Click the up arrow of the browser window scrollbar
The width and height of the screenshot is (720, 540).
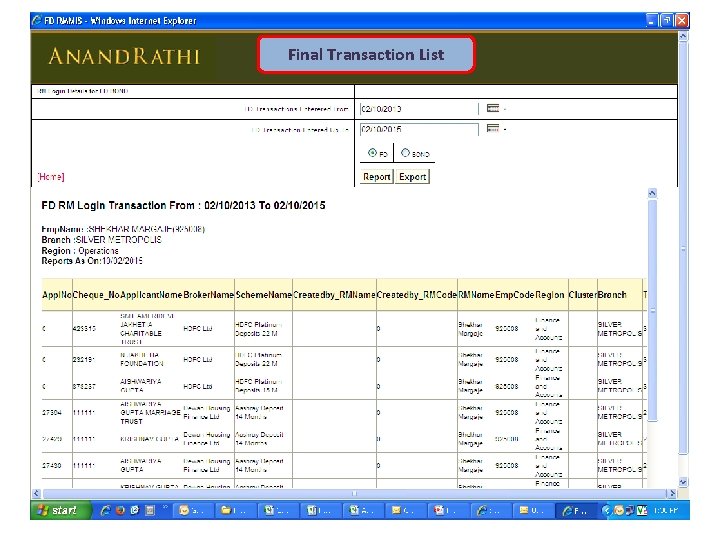tap(683, 36)
